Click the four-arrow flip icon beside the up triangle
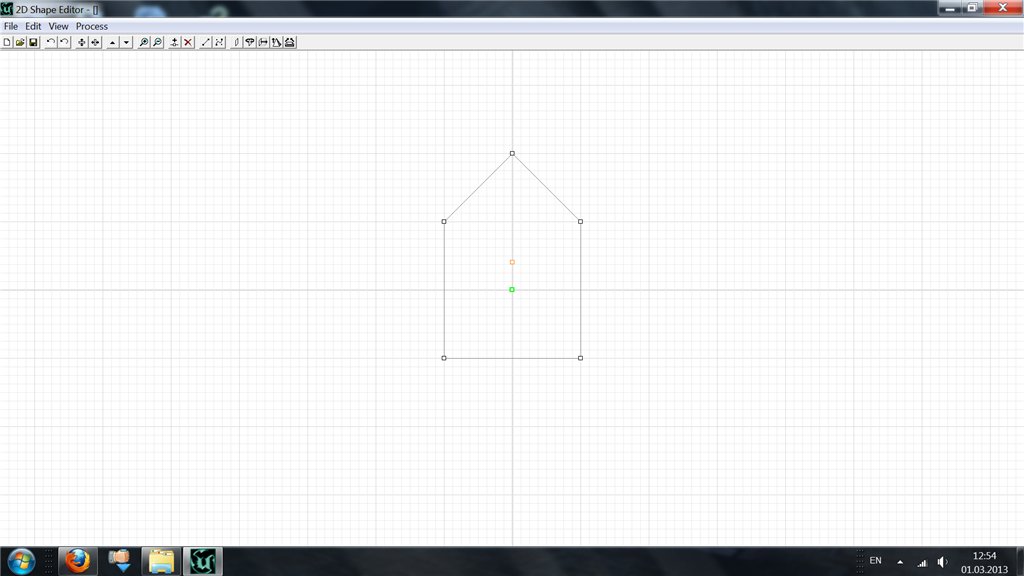1024x576 pixels. coord(95,42)
